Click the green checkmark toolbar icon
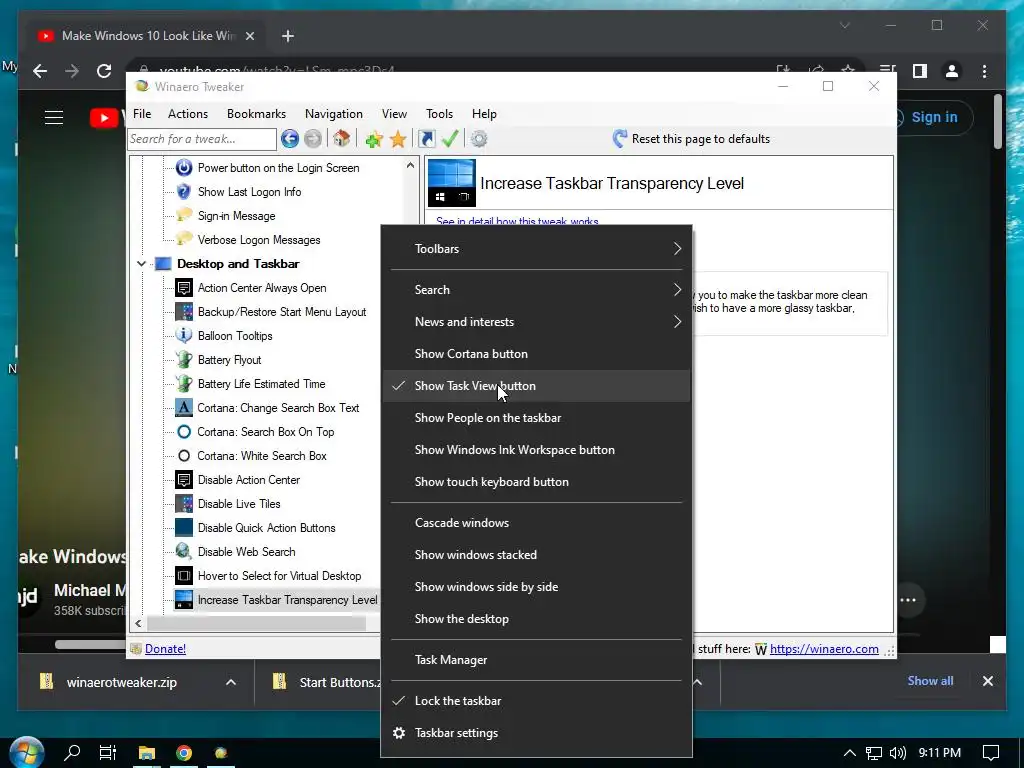This screenshot has height=768, width=1024. (x=450, y=138)
